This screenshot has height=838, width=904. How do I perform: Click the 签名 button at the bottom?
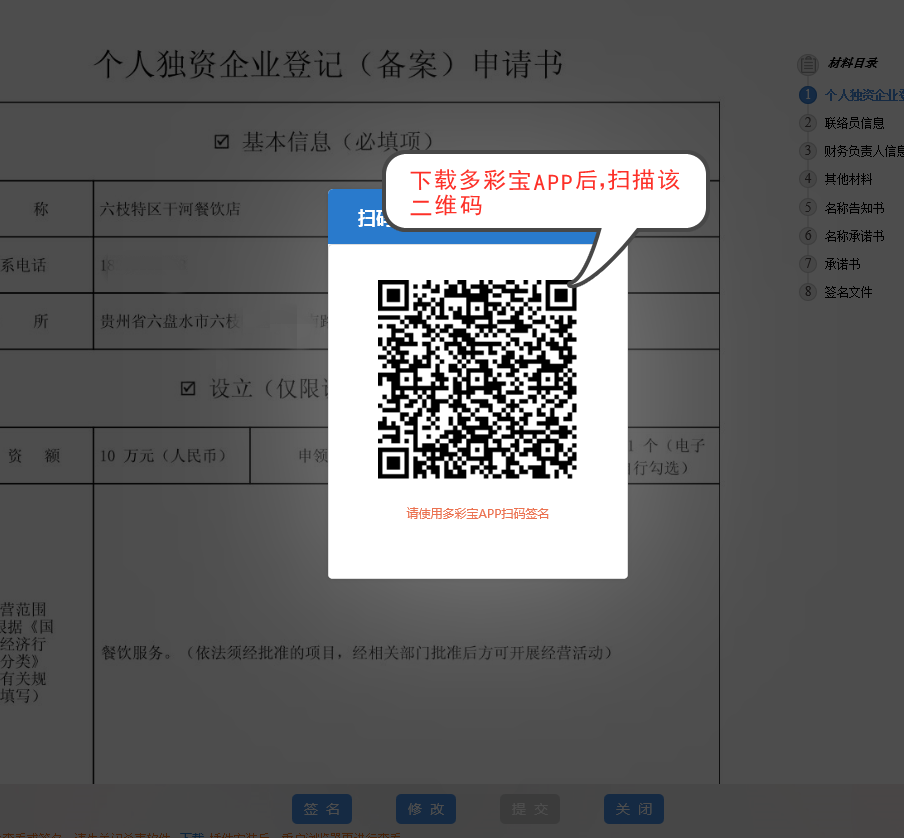[322, 809]
